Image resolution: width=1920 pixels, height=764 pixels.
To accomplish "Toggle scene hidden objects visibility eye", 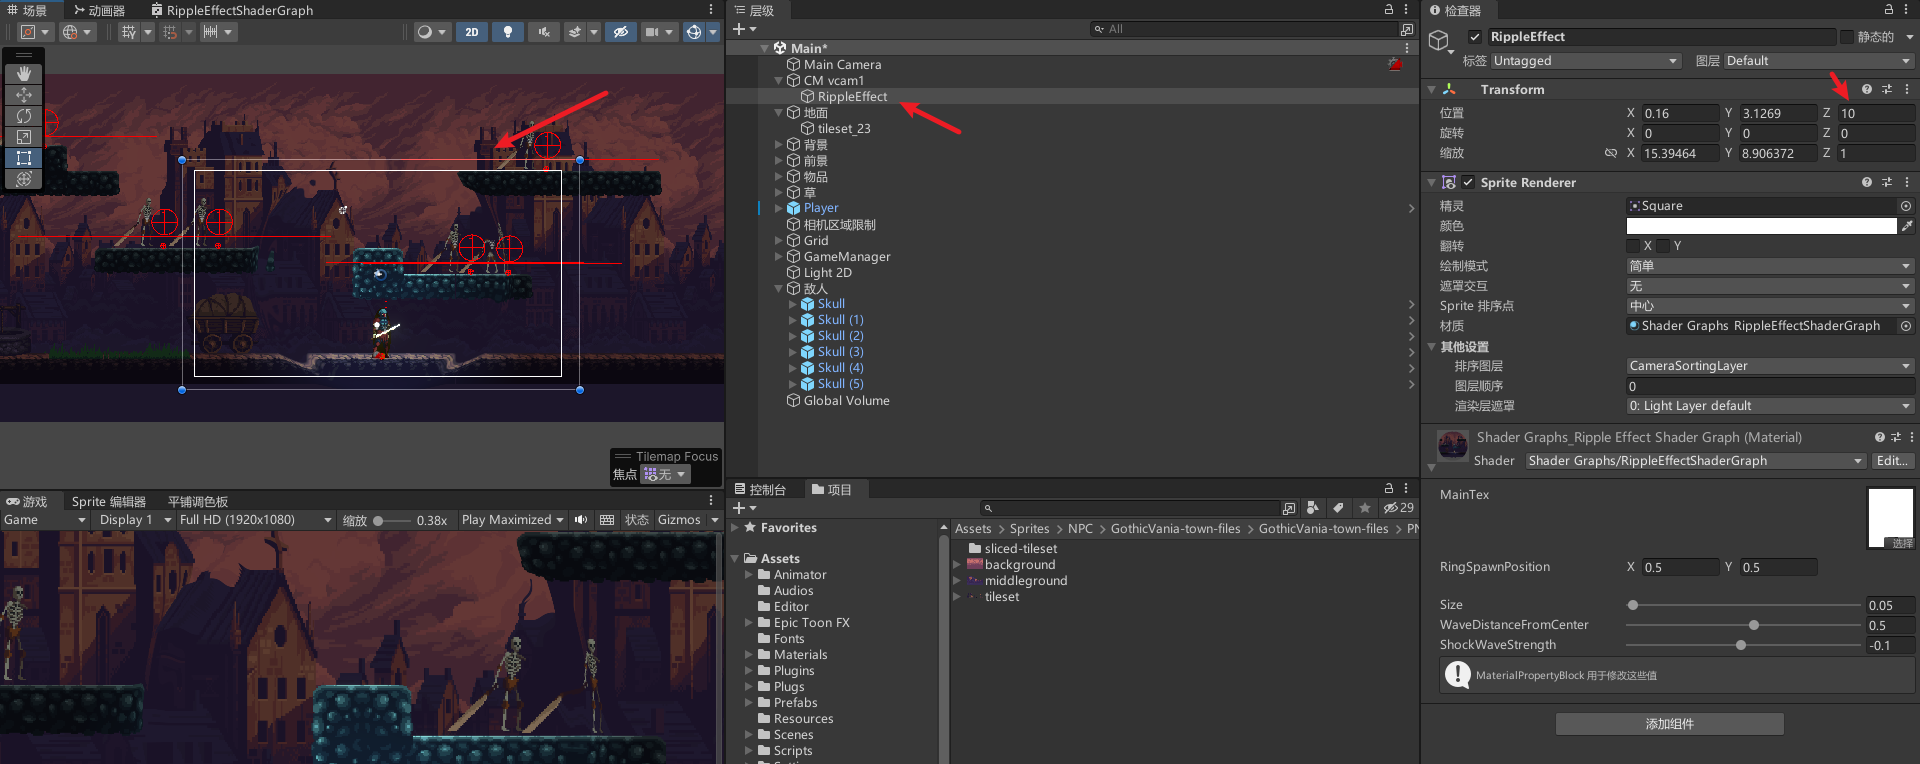I will [621, 32].
